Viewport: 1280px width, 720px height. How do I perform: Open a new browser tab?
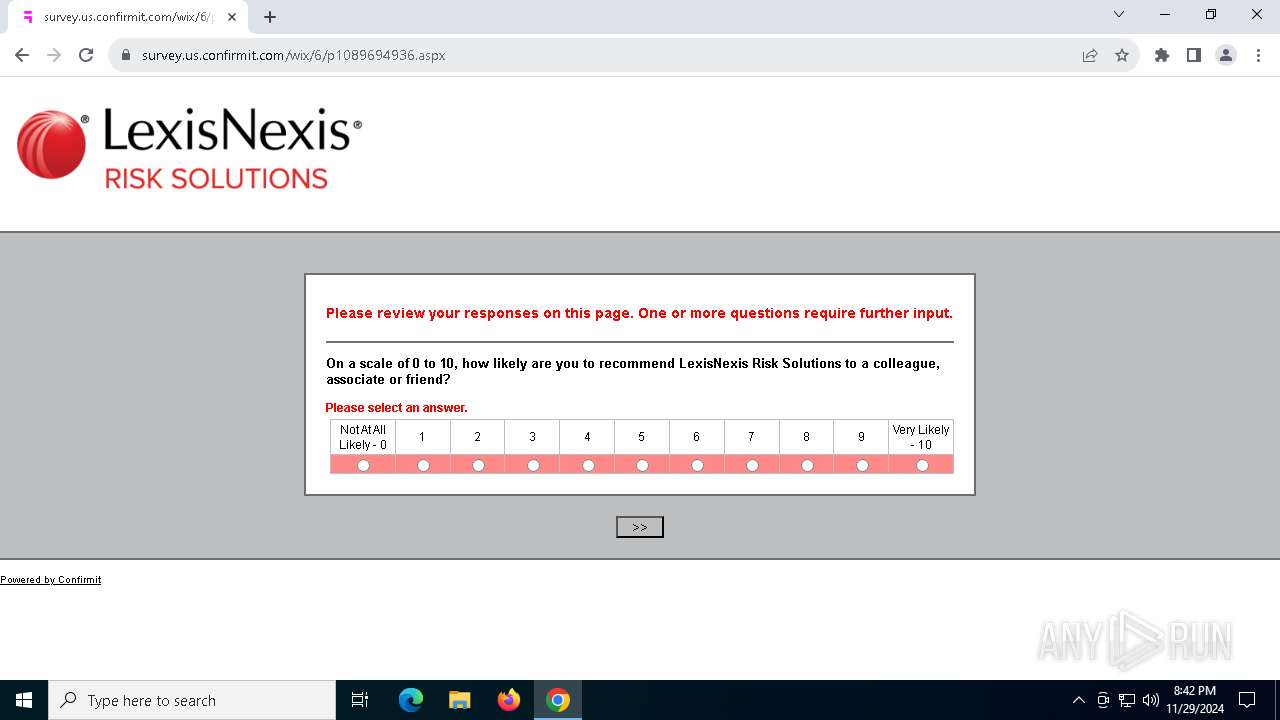click(270, 17)
